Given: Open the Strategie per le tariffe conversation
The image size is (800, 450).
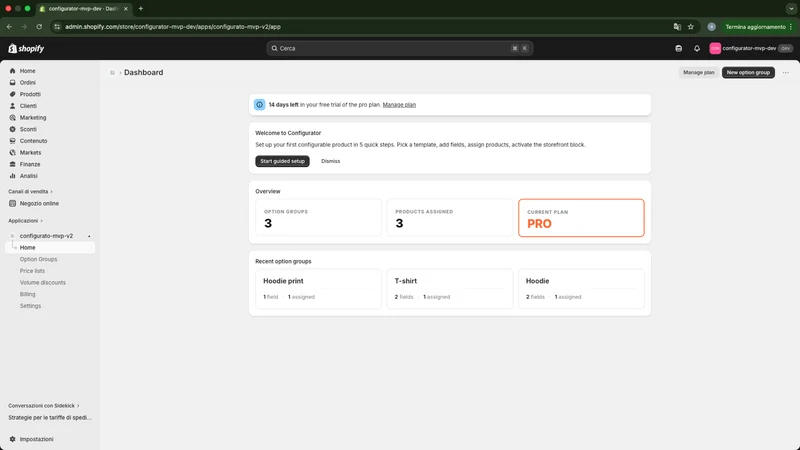Looking at the screenshot, I should pos(49,417).
